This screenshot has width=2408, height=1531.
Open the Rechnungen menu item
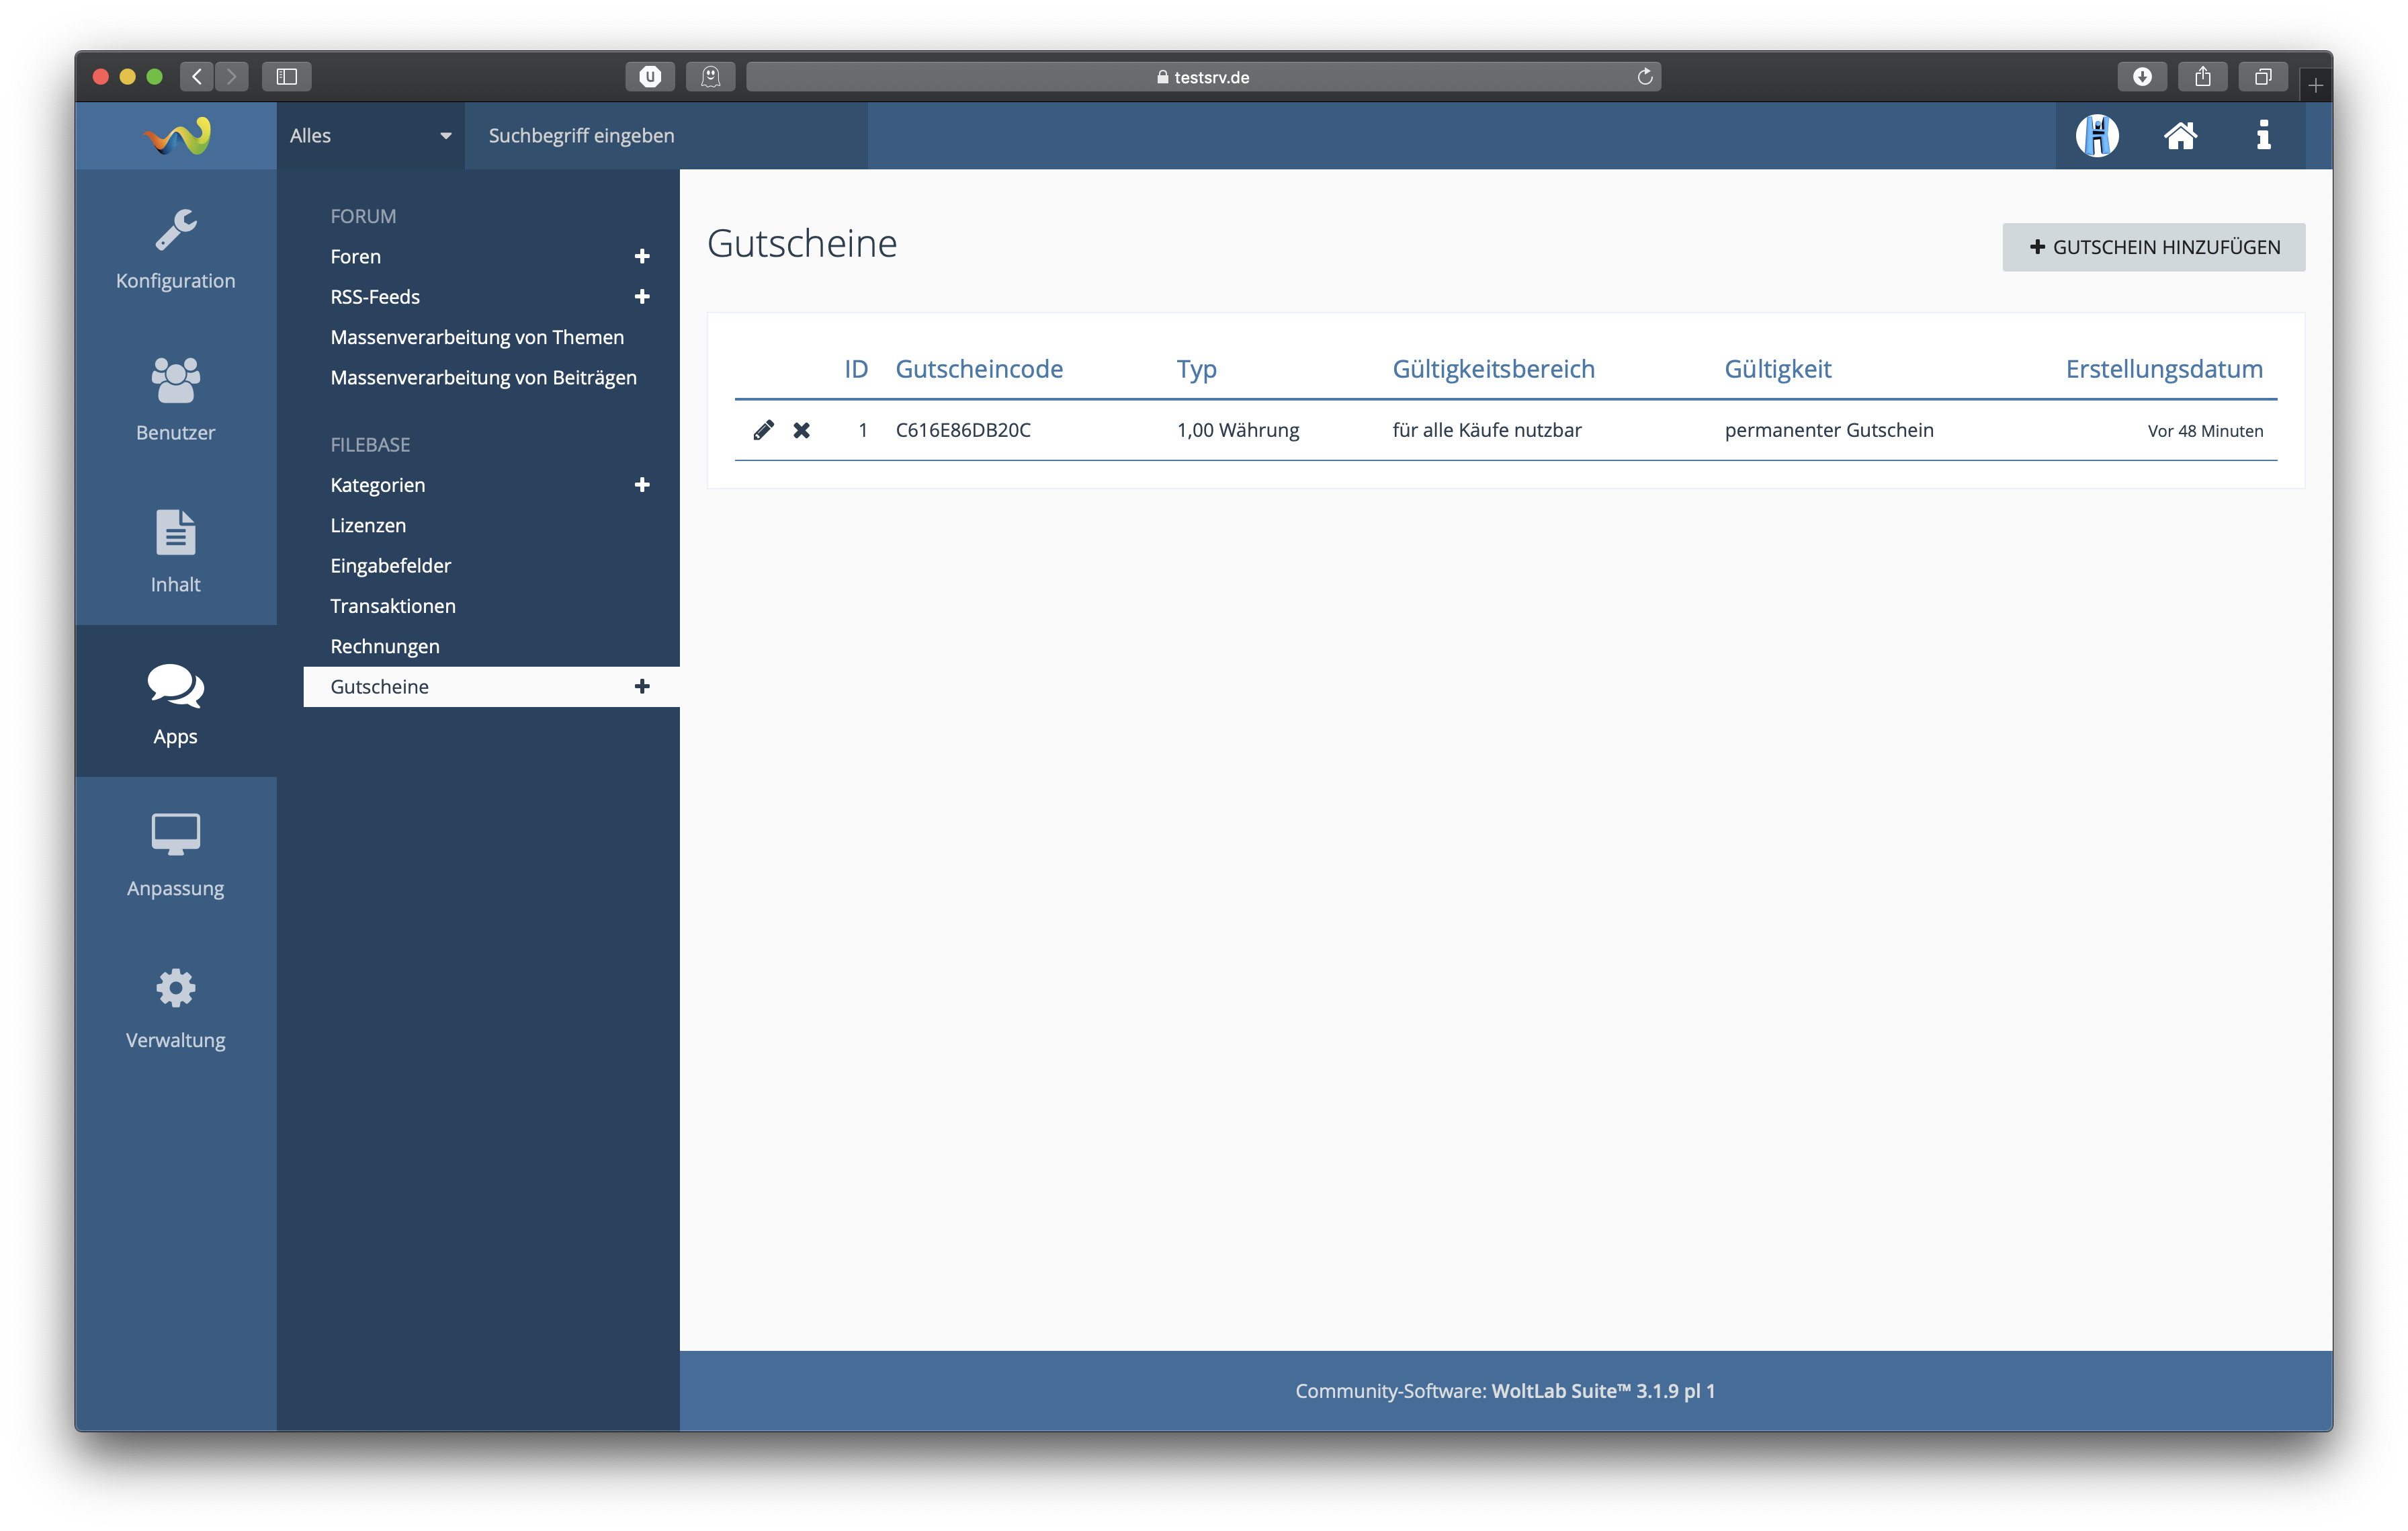click(x=385, y=646)
